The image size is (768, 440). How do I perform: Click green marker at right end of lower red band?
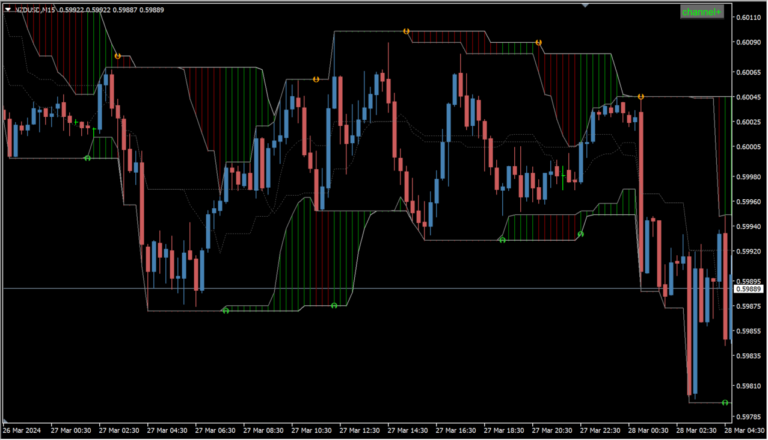[x=581, y=234]
